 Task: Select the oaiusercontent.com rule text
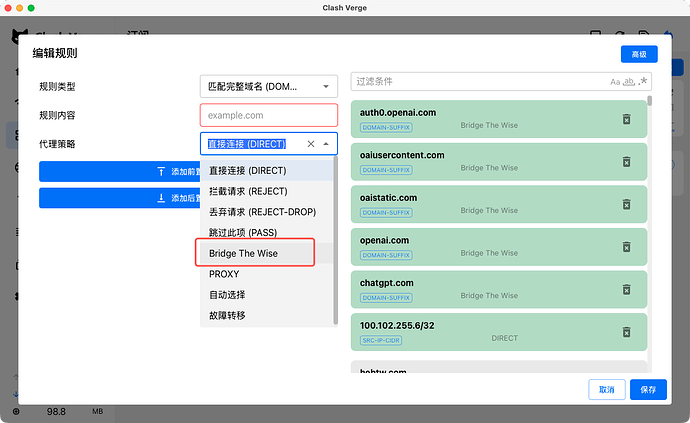click(402, 155)
